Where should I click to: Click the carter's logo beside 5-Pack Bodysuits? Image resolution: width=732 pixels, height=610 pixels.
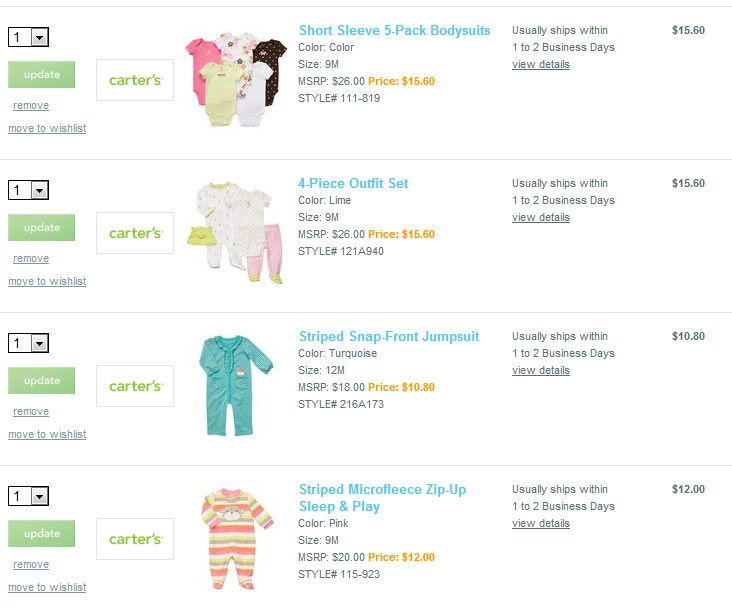[135, 80]
